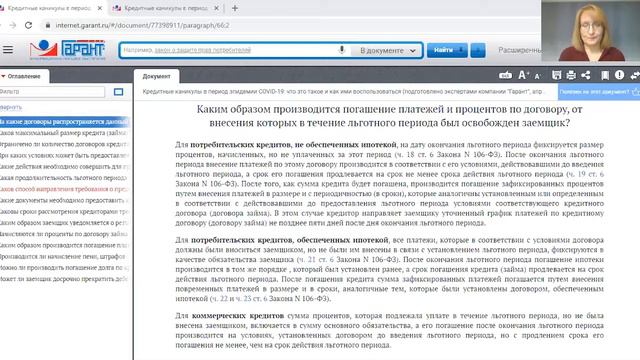Click the 'Найти' search button
The image size is (640, 360).
[447, 50]
